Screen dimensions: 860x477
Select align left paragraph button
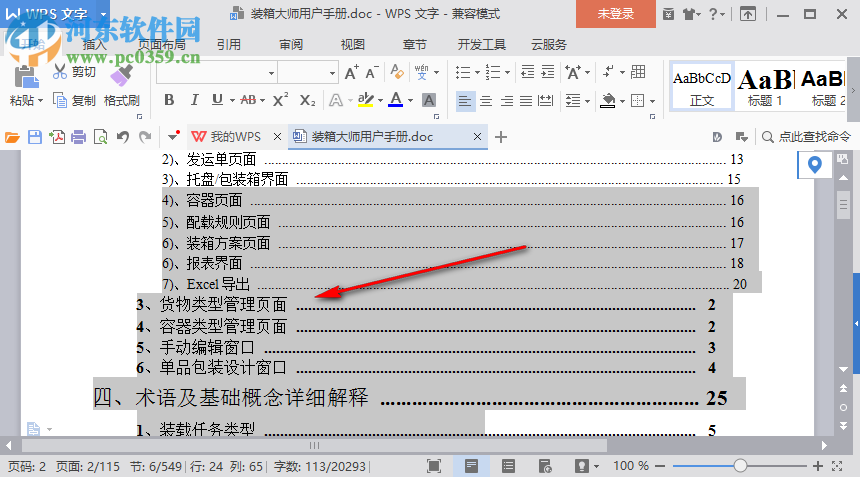(x=465, y=101)
